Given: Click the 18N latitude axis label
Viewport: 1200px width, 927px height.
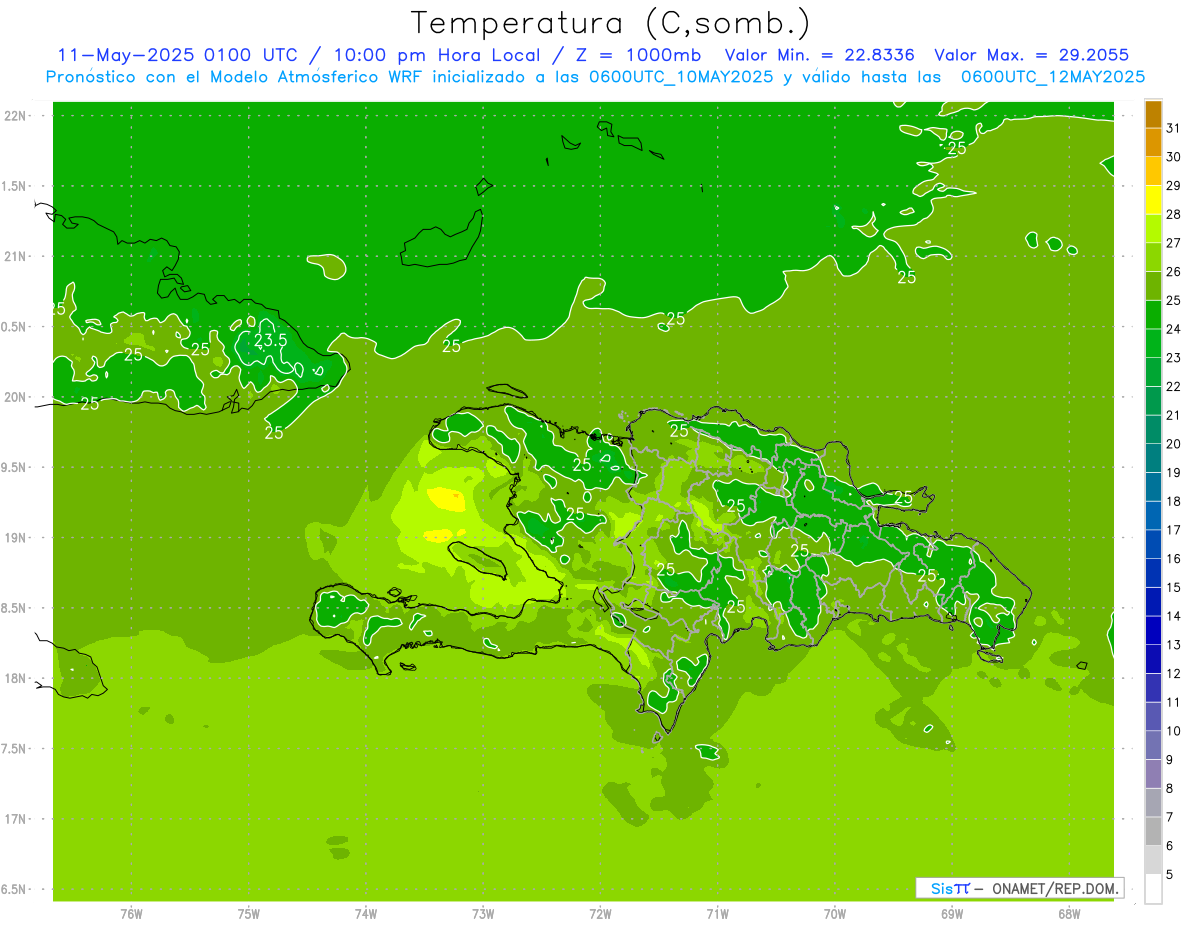Looking at the screenshot, I should click(16, 678).
